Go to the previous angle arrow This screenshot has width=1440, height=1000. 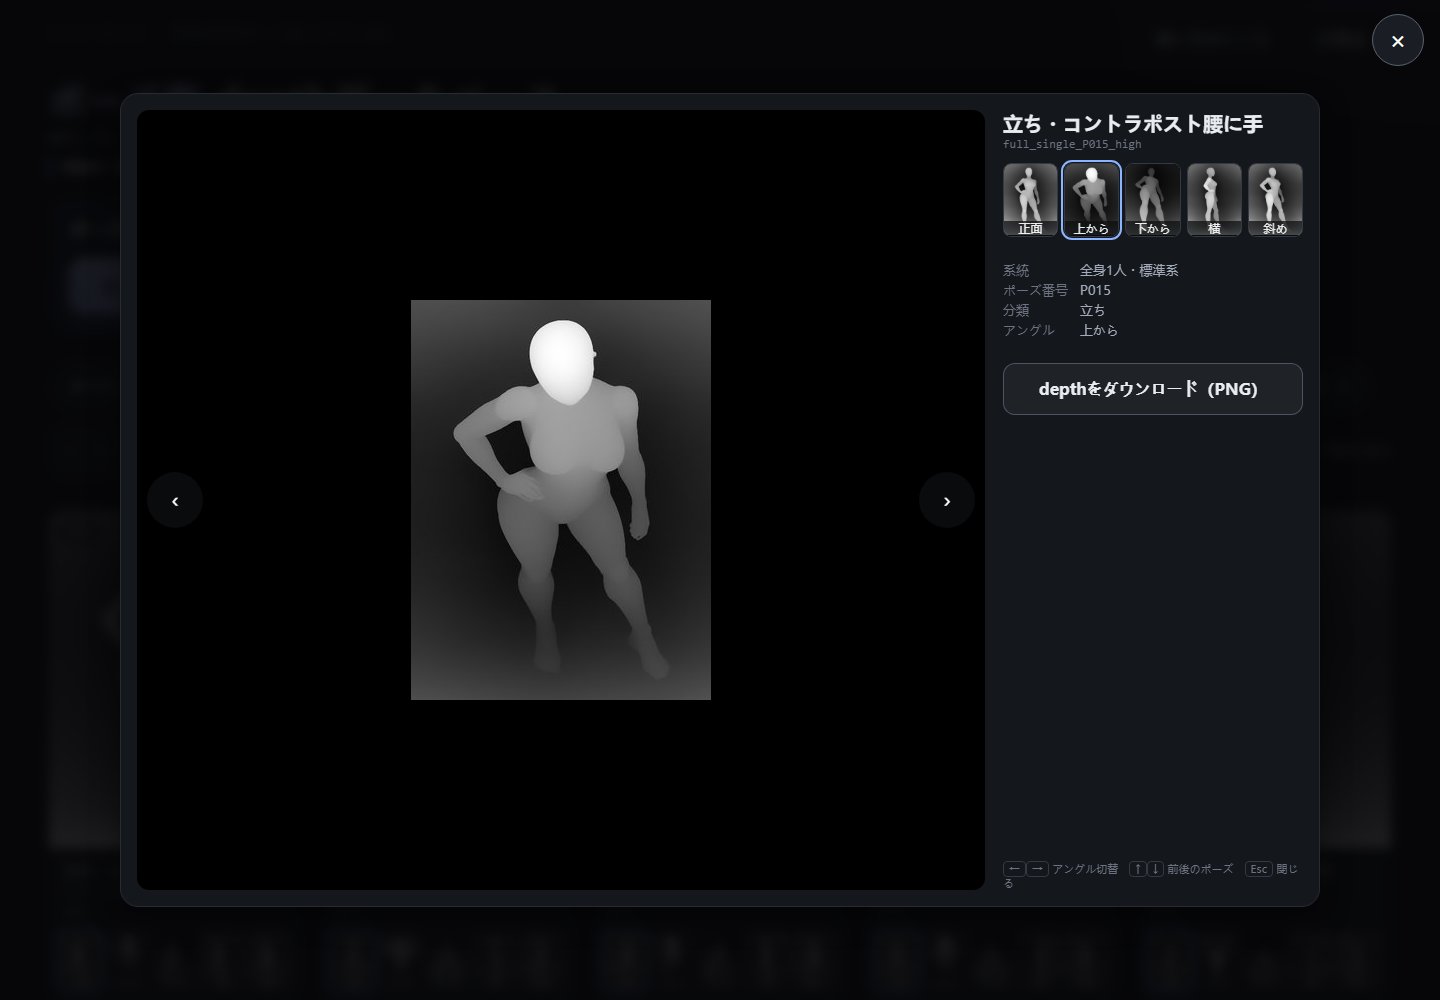coord(175,500)
